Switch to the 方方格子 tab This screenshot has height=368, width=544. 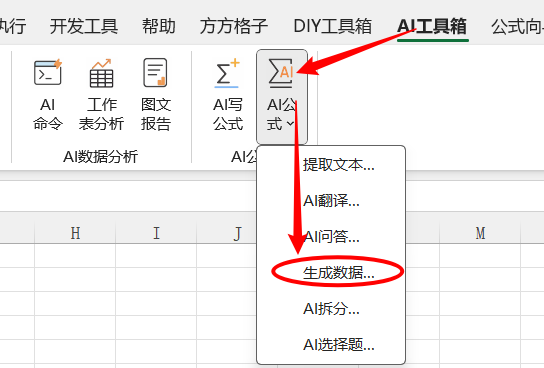pyautogui.click(x=234, y=26)
